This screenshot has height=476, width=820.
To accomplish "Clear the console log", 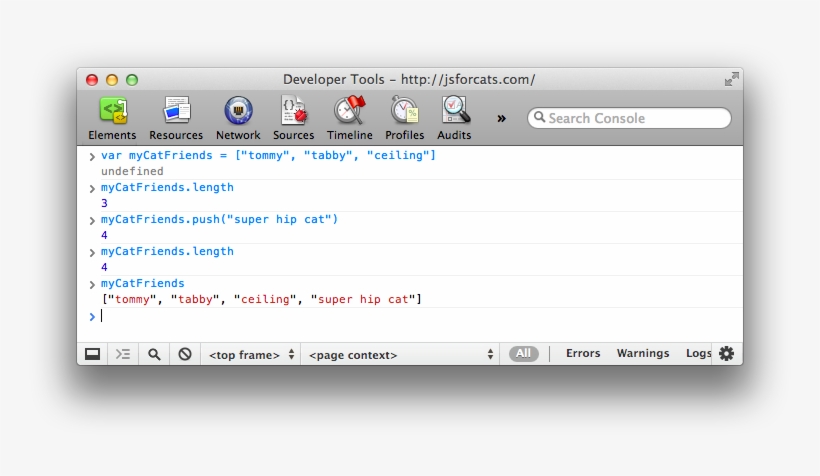I will pyautogui.click(x=185, y=355).
